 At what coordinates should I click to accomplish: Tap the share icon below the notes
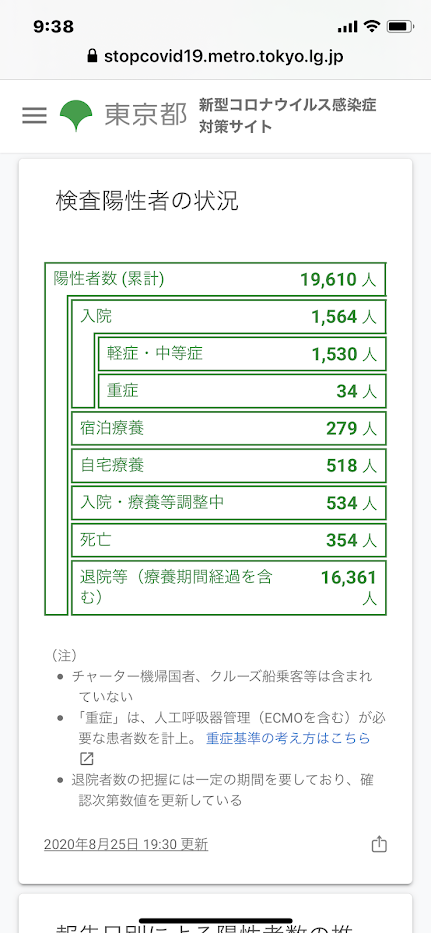pos(379,844)
